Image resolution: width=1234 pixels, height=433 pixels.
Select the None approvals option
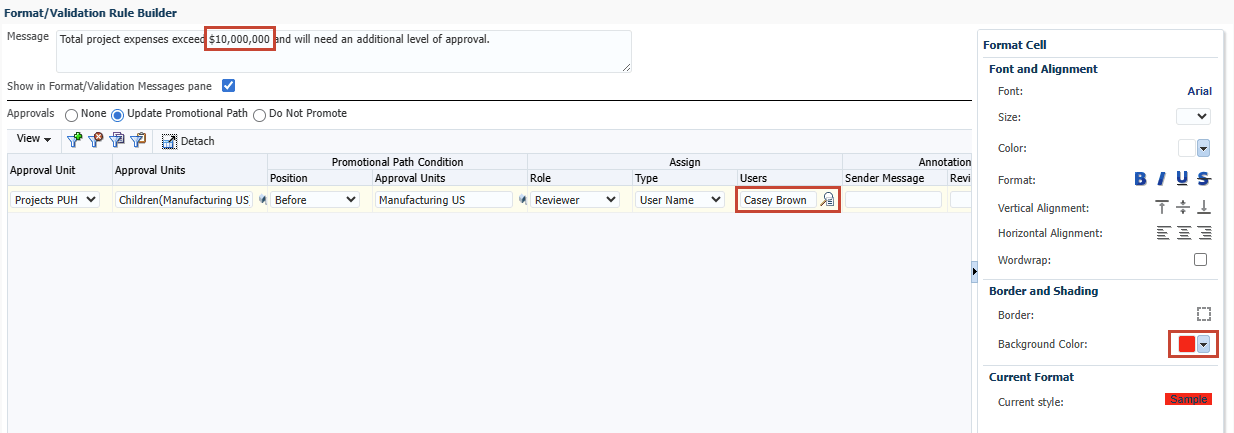(x=71, y=114)
